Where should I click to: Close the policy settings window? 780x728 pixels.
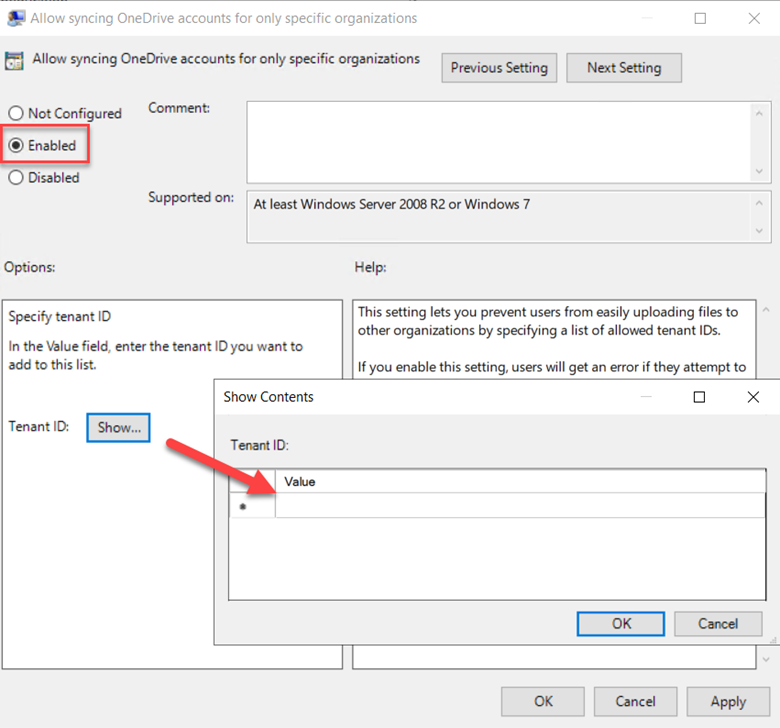click(x=754, y=18)
